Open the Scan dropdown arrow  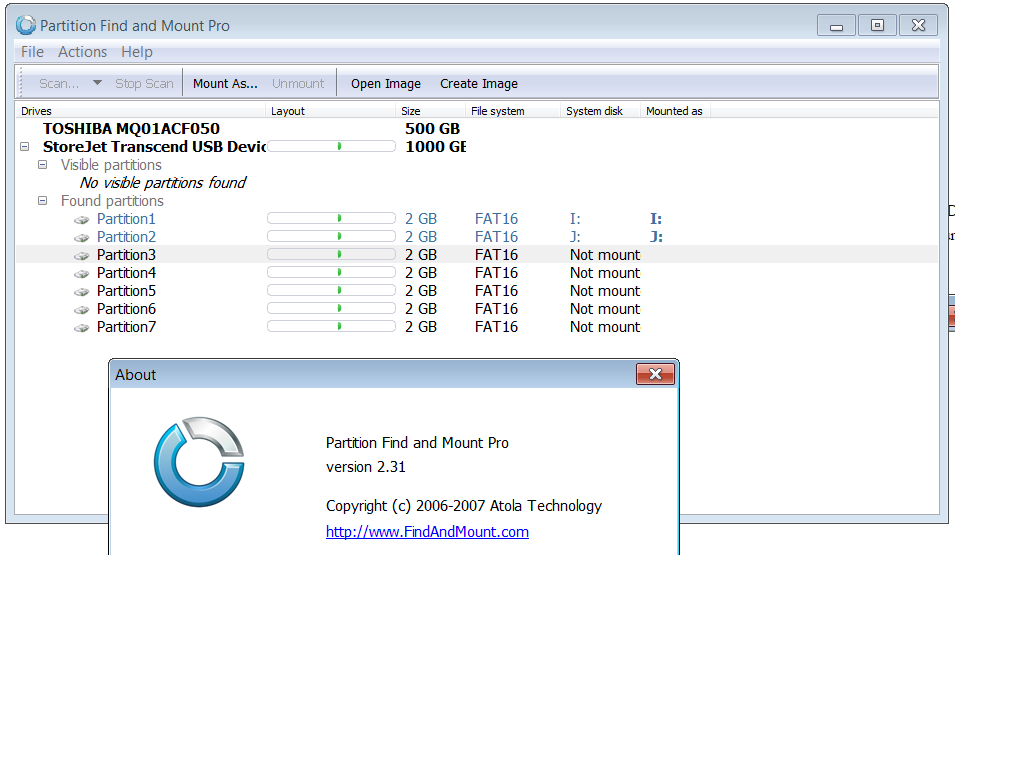pyautogui.click(x=97, y=83)
